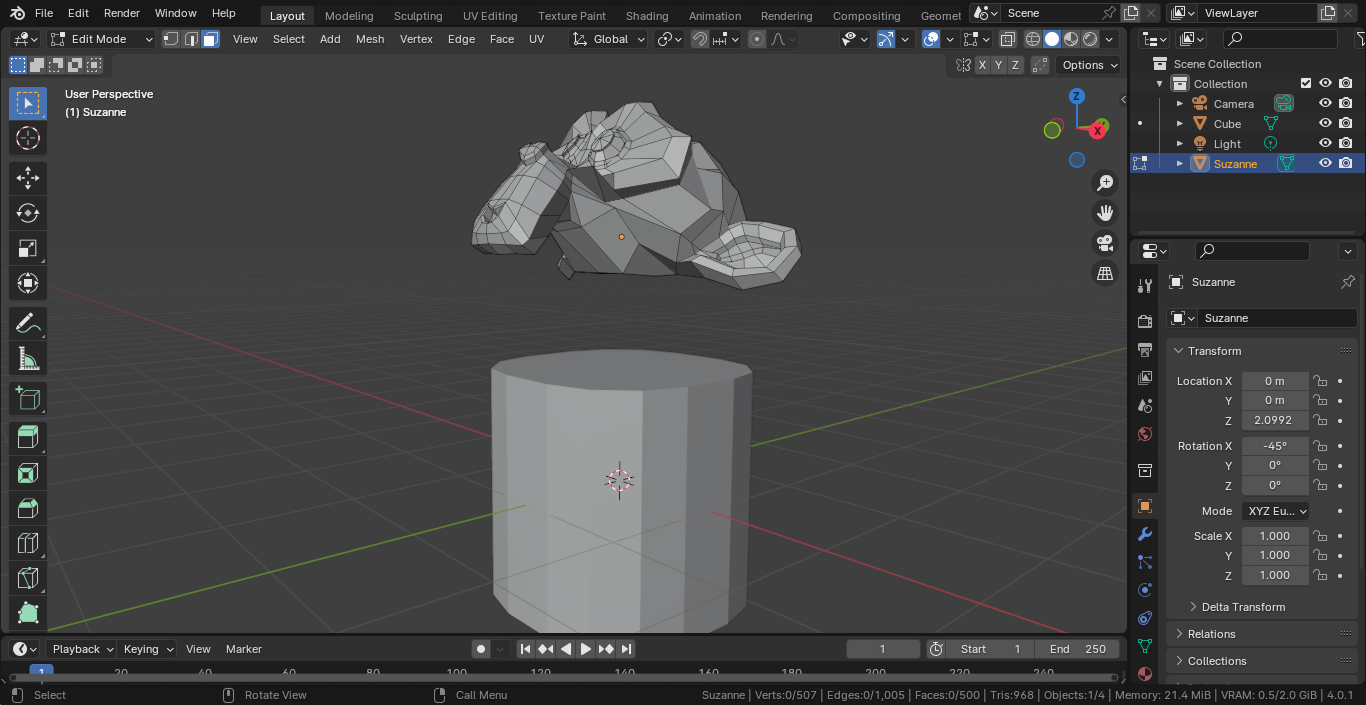Open the Global orientation dropdown
Image resolution: width=1366 pixels, height=705 pixels.
click(x=609, y=39)
